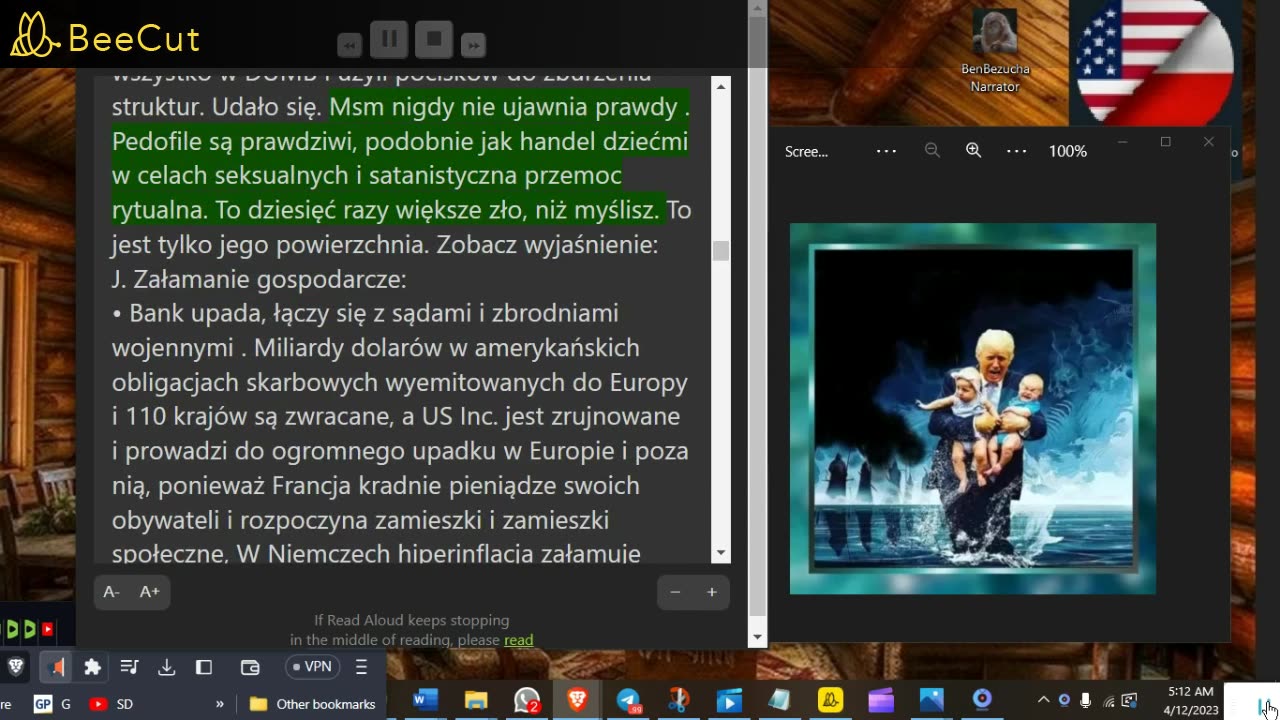Viewport: 1280px width, 720px height.
Task: Open the Photos app on taskbar
Action: (931, 700)
